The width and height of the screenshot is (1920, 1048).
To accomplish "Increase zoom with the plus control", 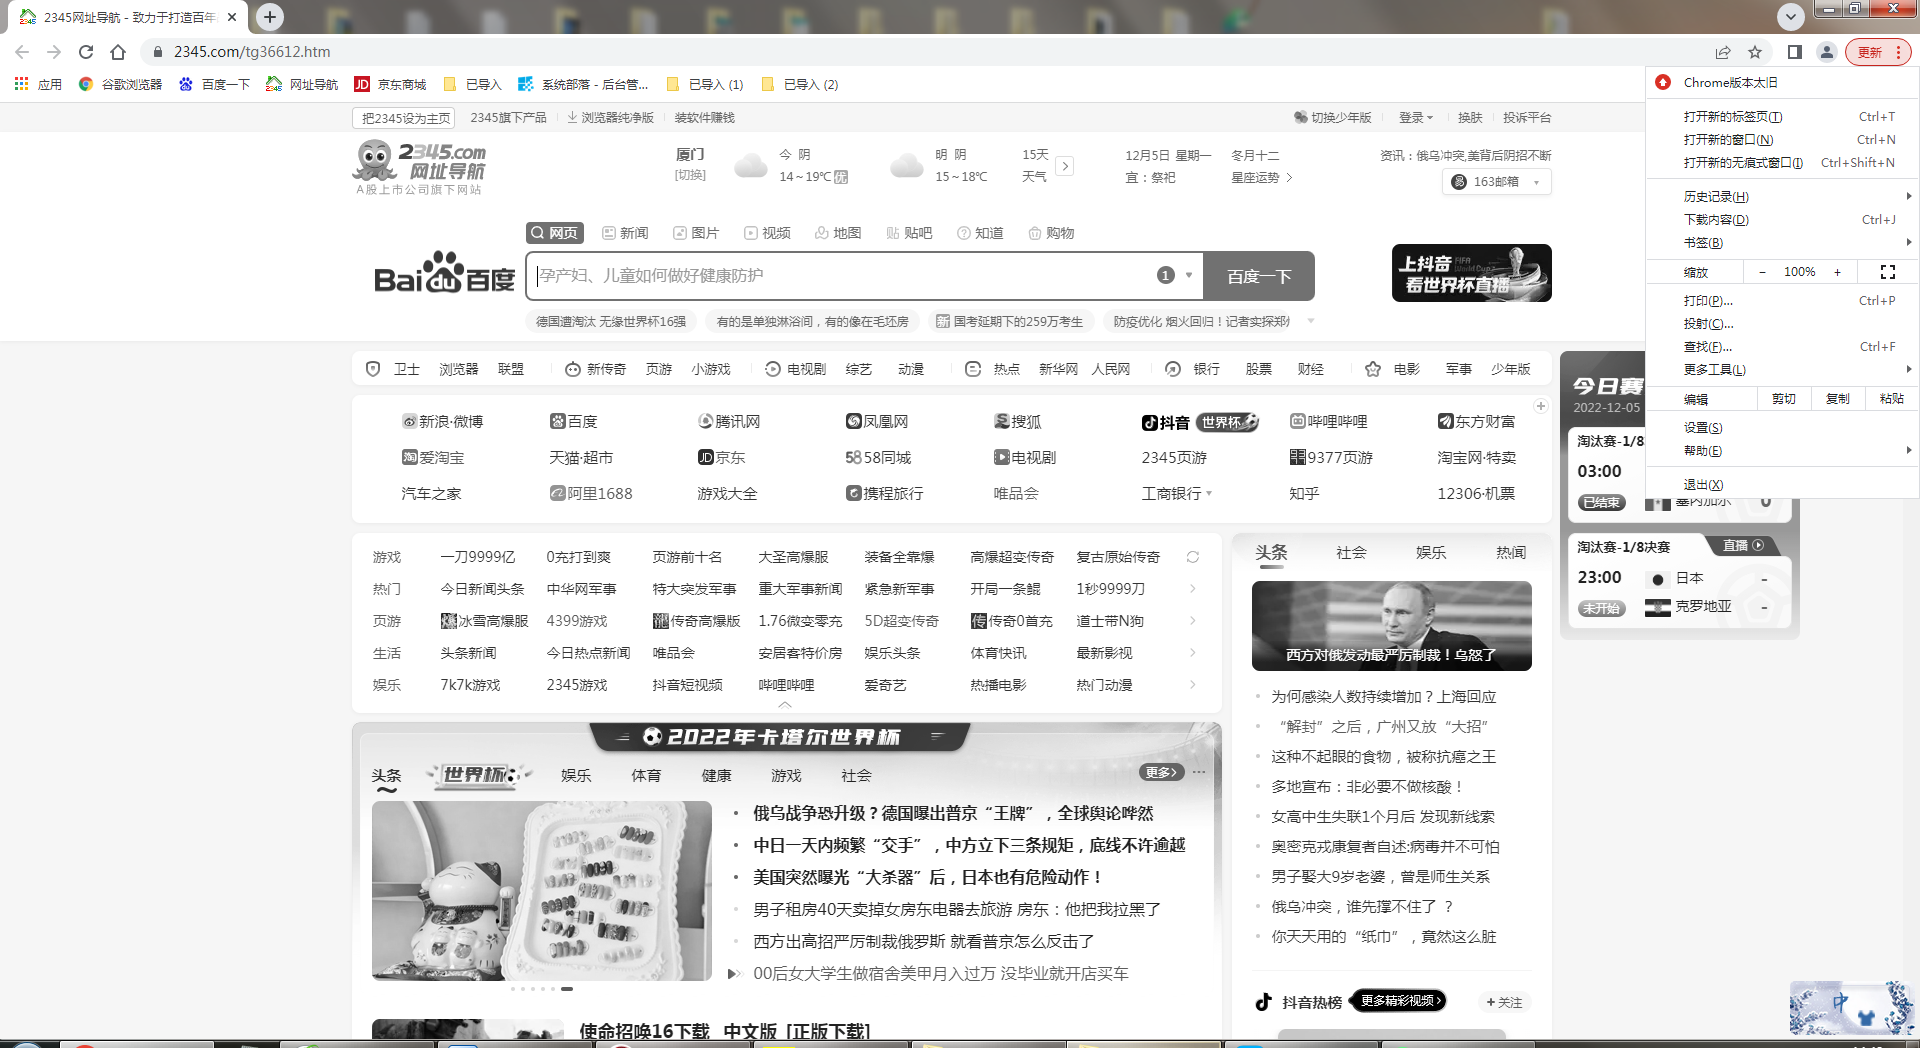I will [x=1837, y=272].
